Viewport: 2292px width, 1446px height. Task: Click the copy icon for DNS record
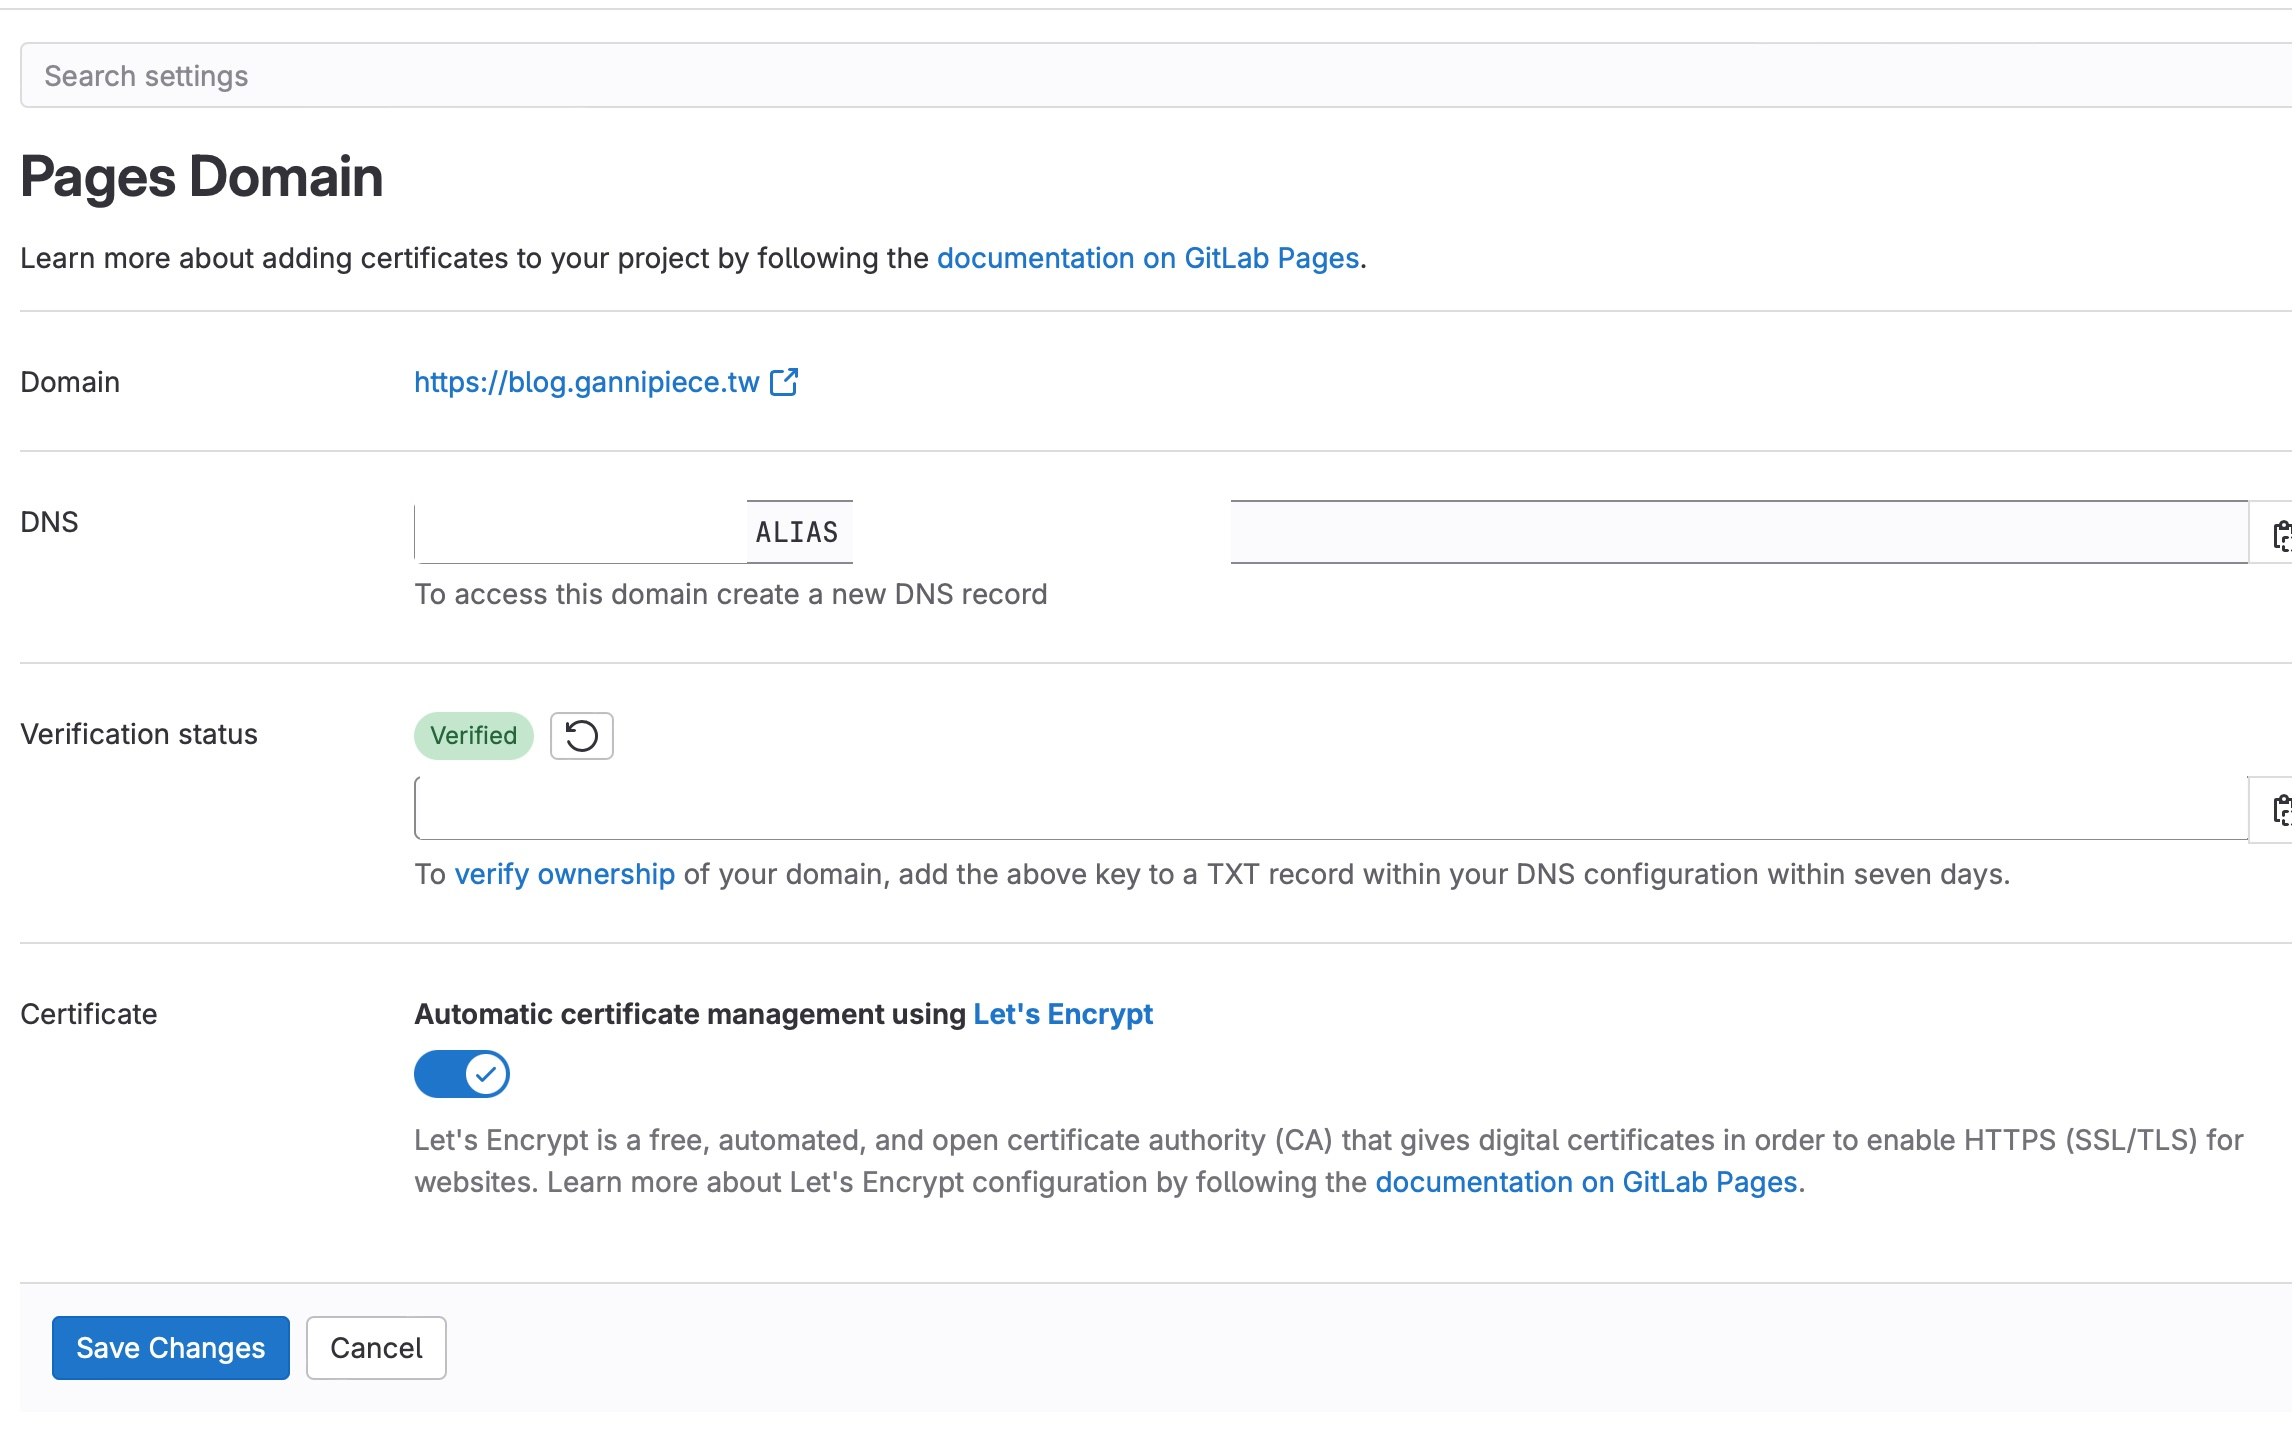tap(2282, 531)
